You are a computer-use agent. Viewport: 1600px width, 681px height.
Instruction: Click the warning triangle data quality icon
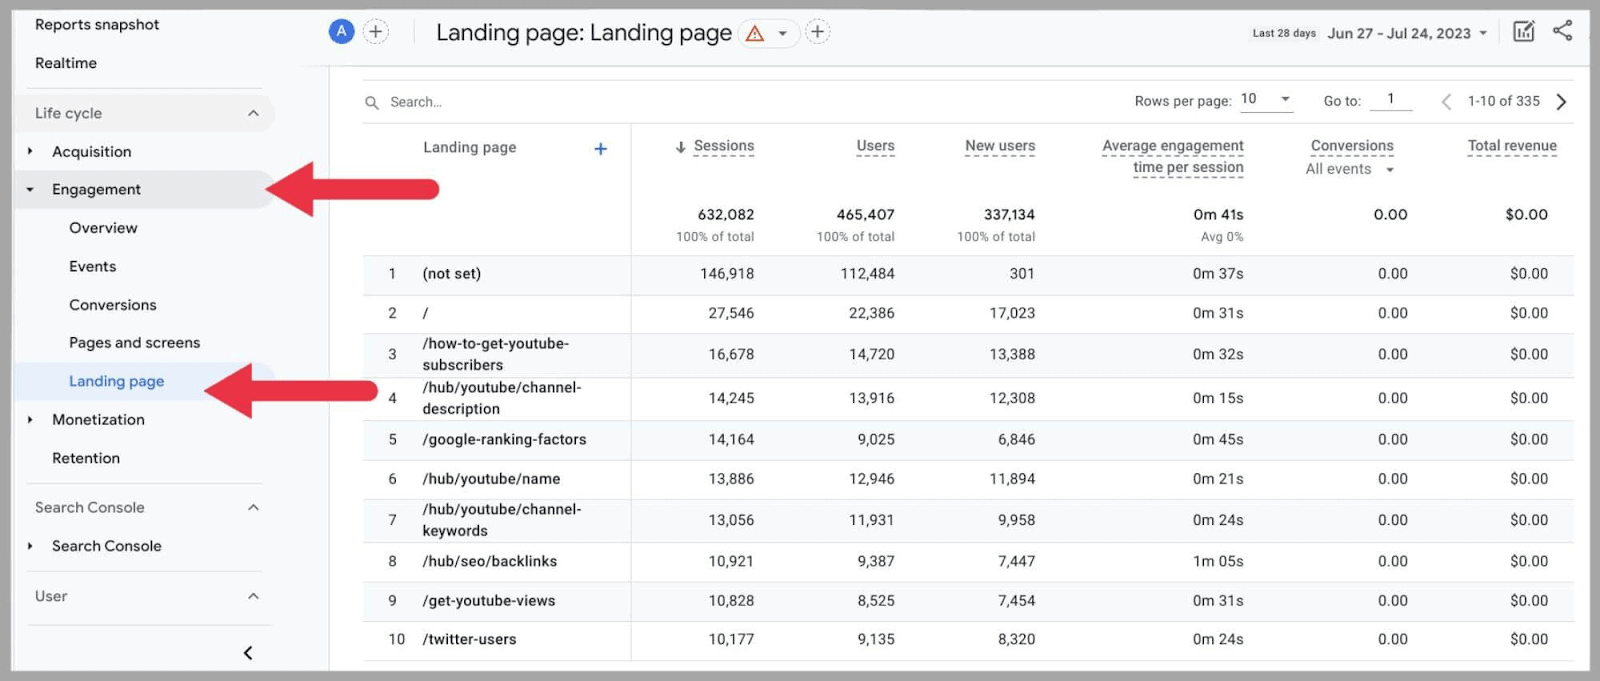coord(755,33)
